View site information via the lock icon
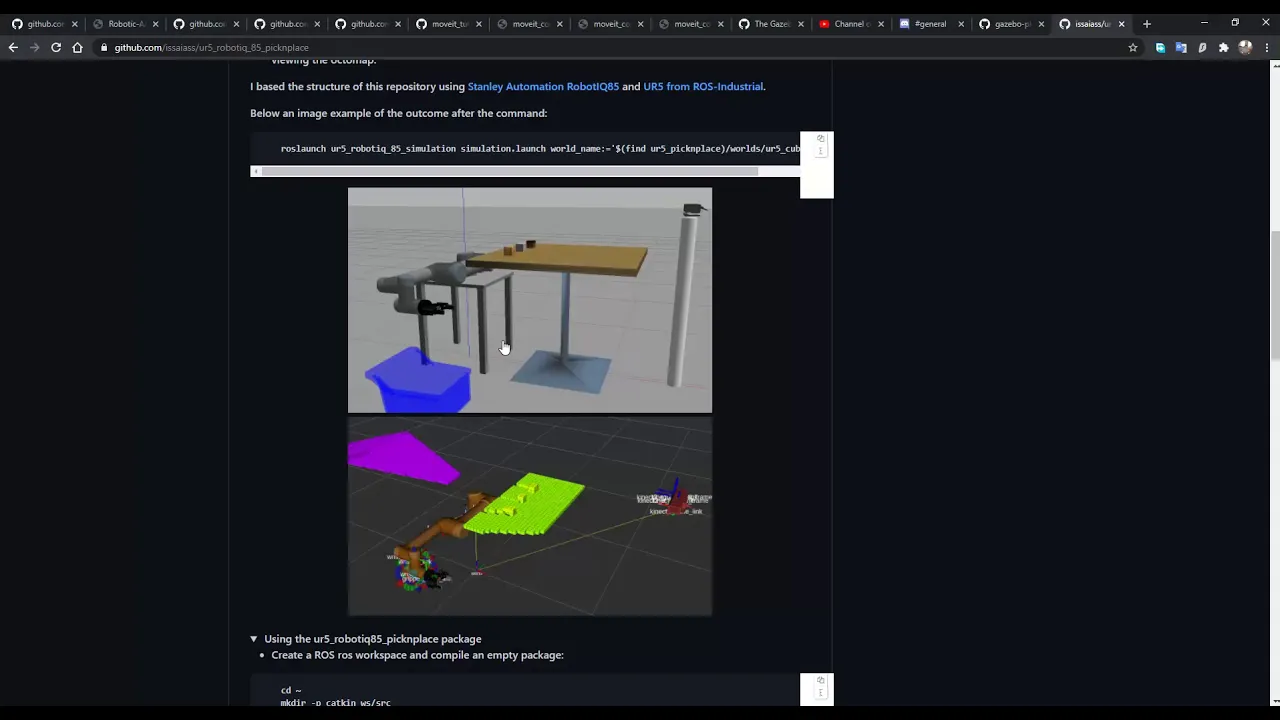The image size is (1280, 720). coord(104,47)
